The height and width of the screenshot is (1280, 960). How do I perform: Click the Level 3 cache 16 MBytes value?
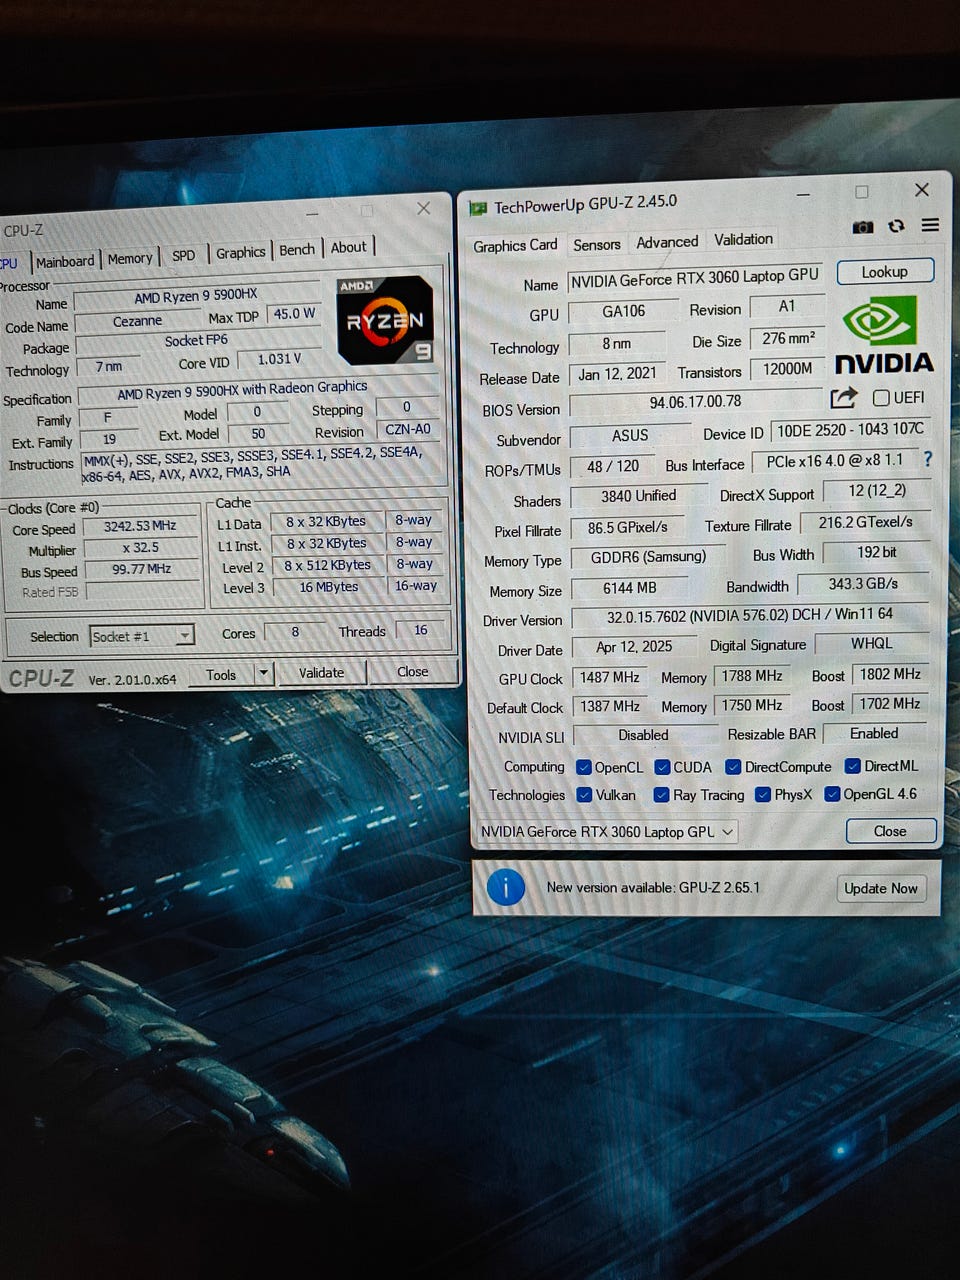pos(328,587)
